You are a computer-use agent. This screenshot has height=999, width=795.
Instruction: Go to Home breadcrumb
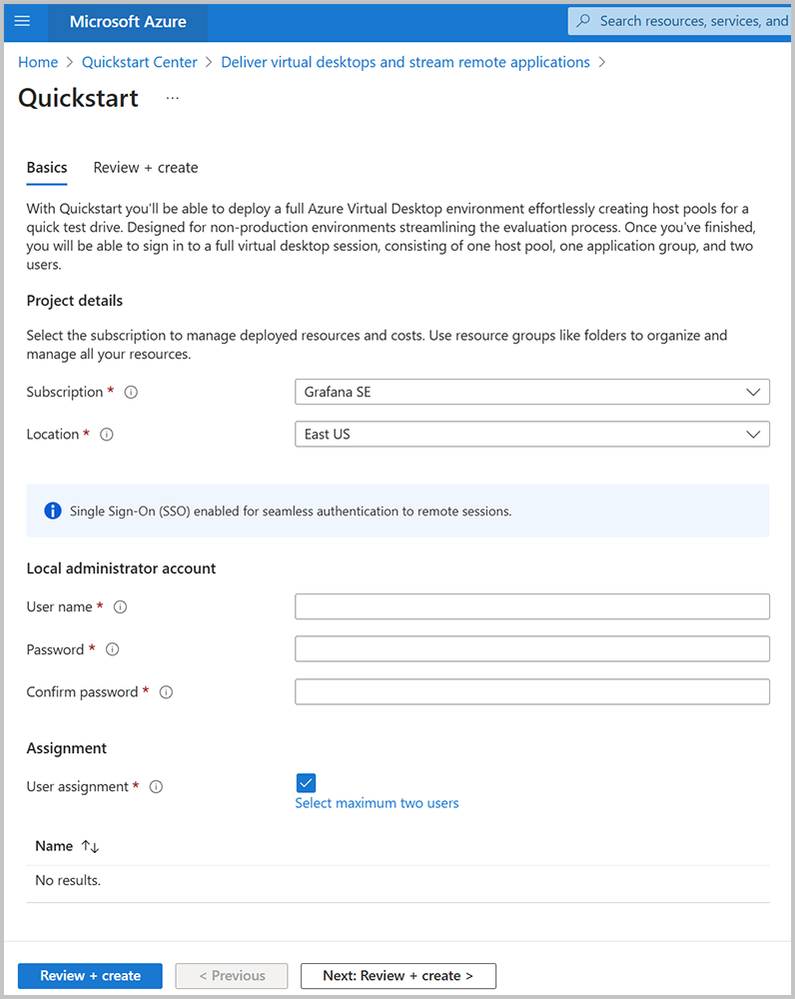click(38, 62)
